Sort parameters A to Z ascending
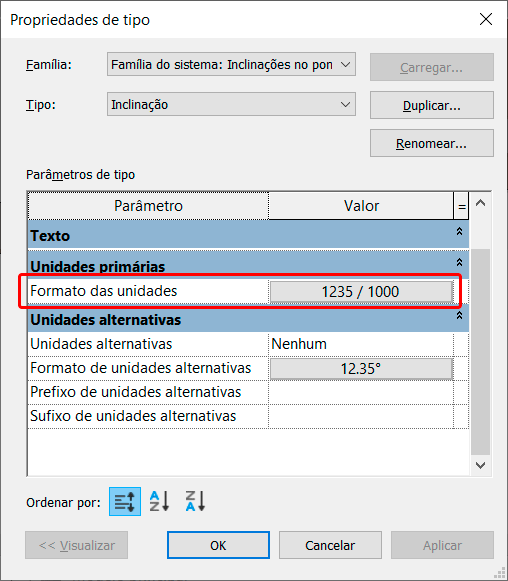Viewport: 508px width, 581px height. (160, 501)
